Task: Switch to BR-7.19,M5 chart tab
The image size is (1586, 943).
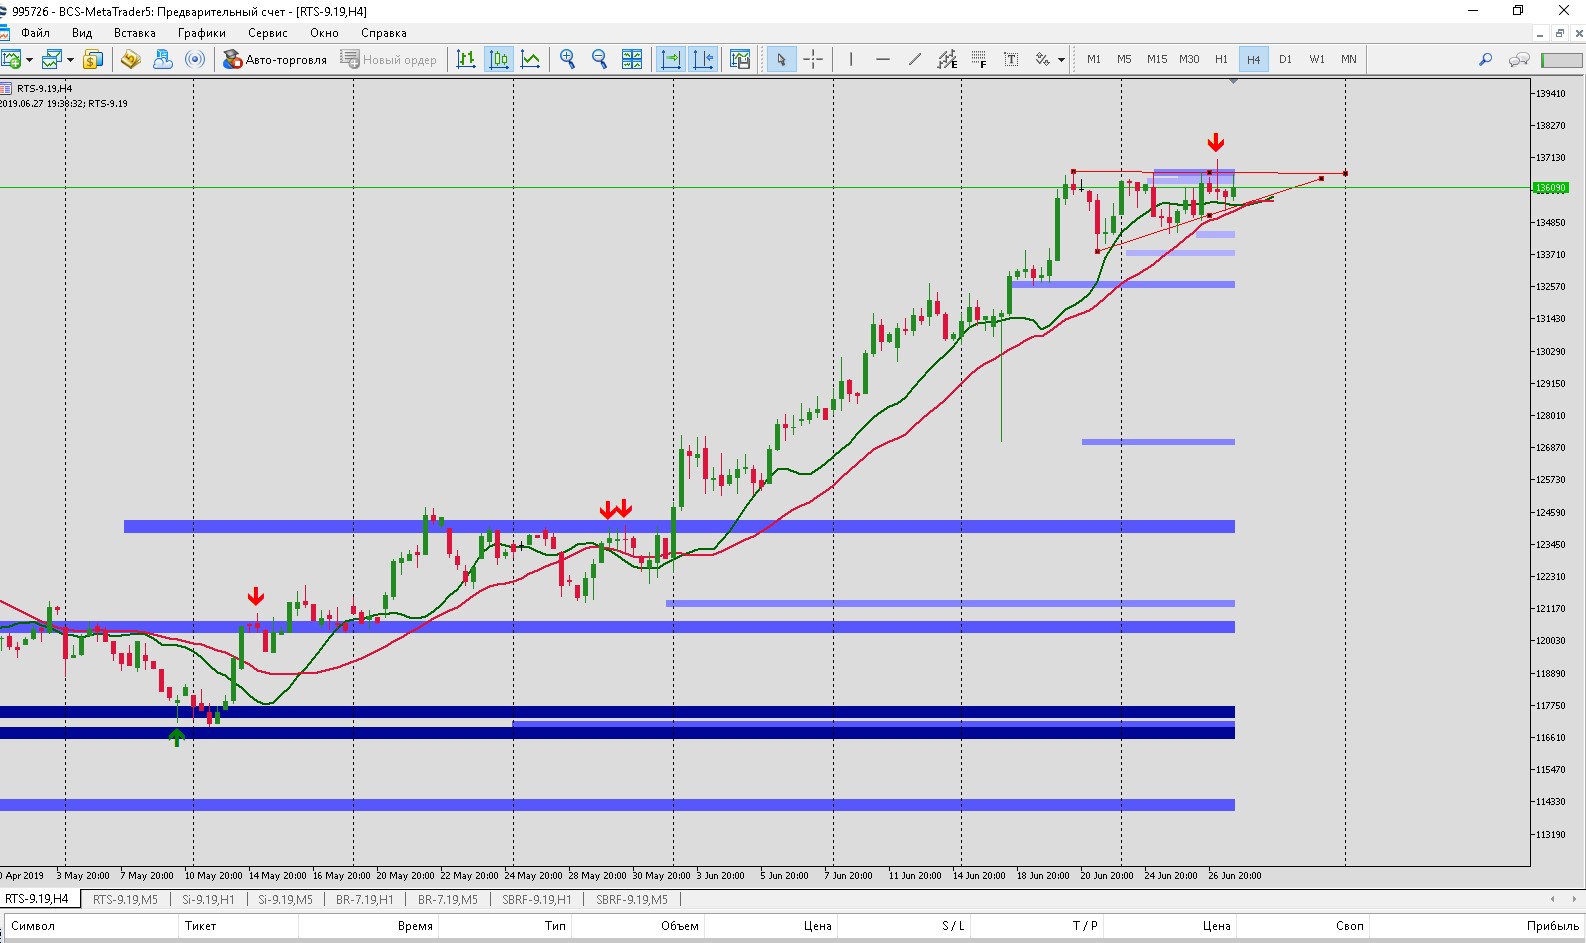Action: (x=447, y=900)
